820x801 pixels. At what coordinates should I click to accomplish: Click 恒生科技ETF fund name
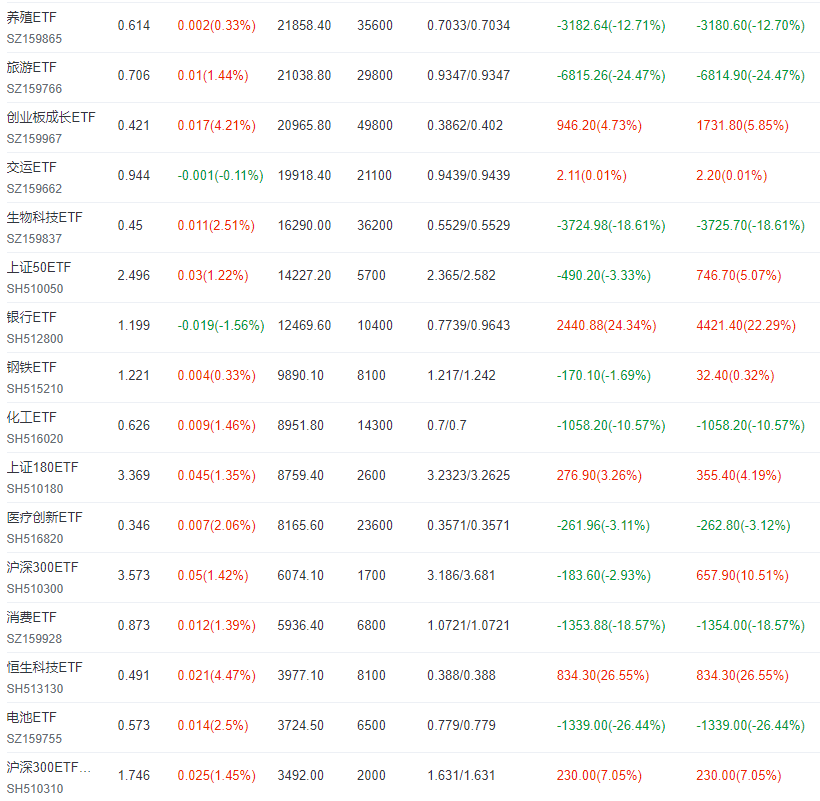[x=44, y=668]
